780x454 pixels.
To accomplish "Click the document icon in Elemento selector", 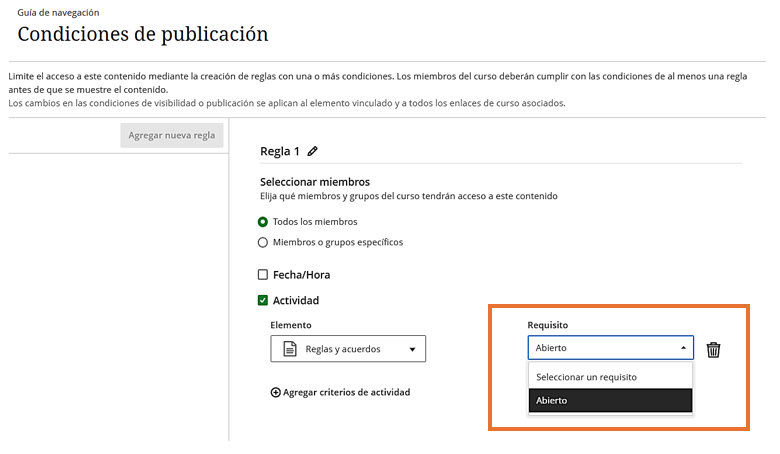I will (289, 349).
